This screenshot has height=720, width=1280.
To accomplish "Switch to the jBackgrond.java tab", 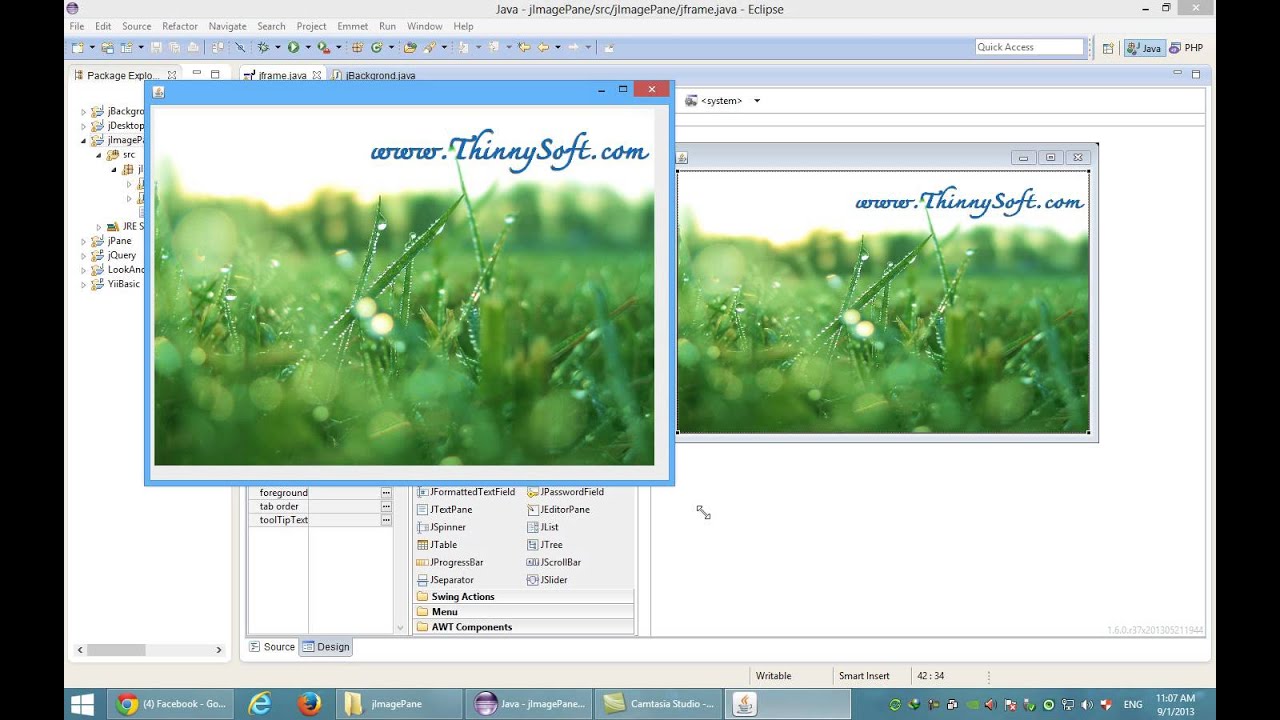I will 374,75.
